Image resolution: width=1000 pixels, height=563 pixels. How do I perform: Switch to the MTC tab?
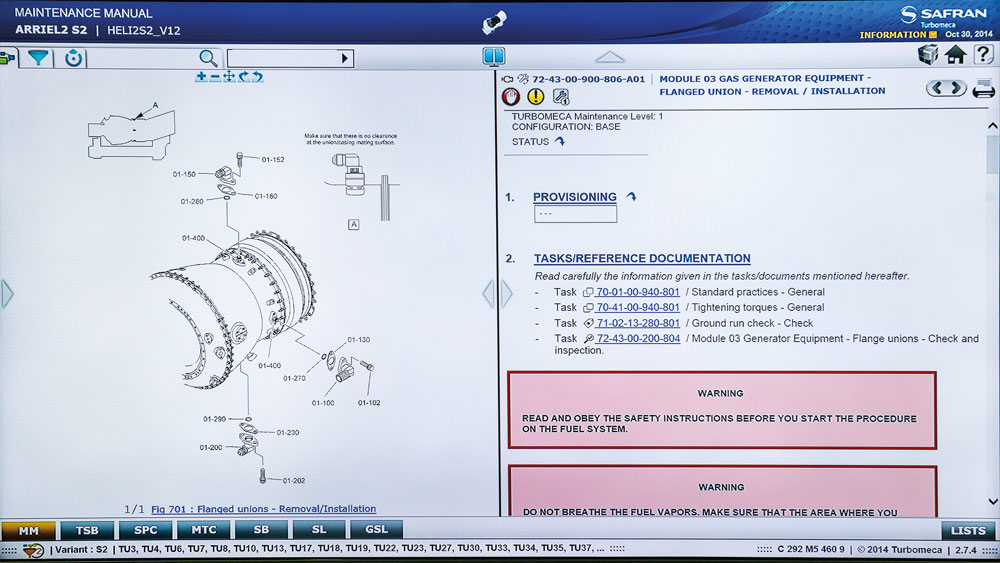click(203, 530)
